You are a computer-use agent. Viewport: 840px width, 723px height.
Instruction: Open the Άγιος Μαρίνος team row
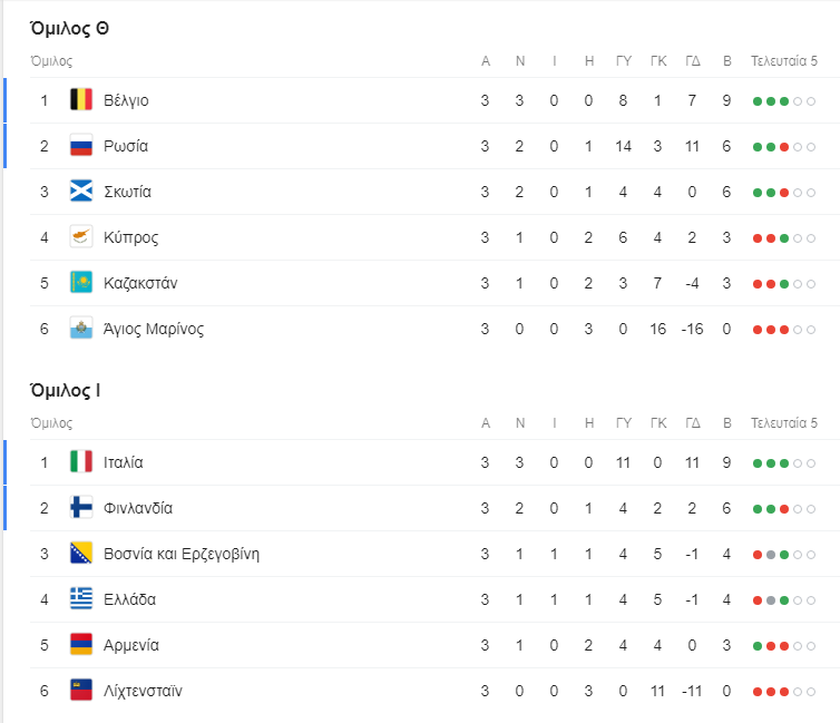[x=423, y=329]
